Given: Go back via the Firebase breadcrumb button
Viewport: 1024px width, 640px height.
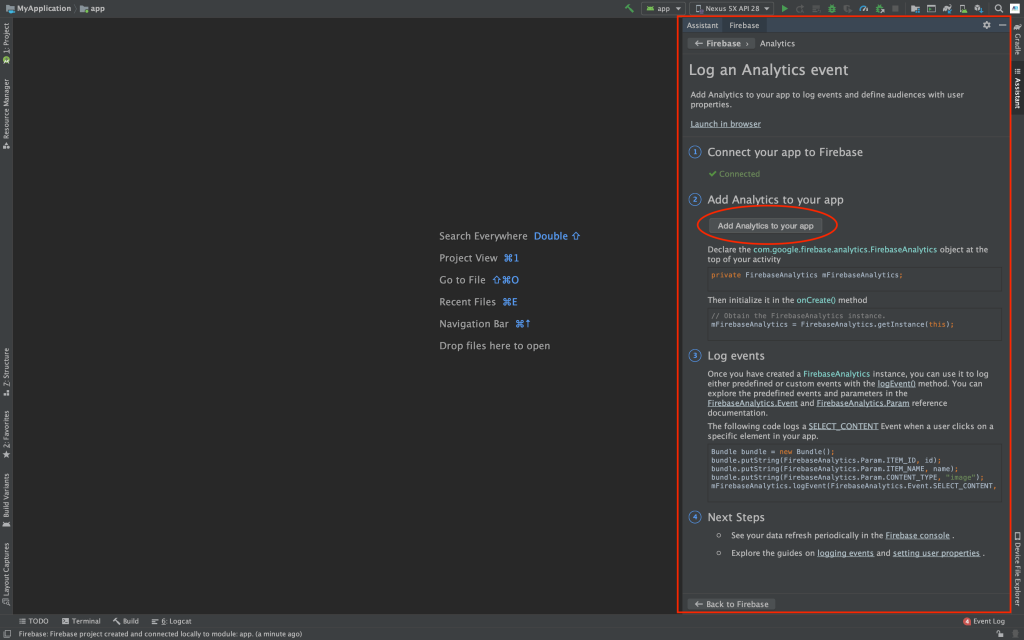Looking at the screenshot, I should click(721, 43).
